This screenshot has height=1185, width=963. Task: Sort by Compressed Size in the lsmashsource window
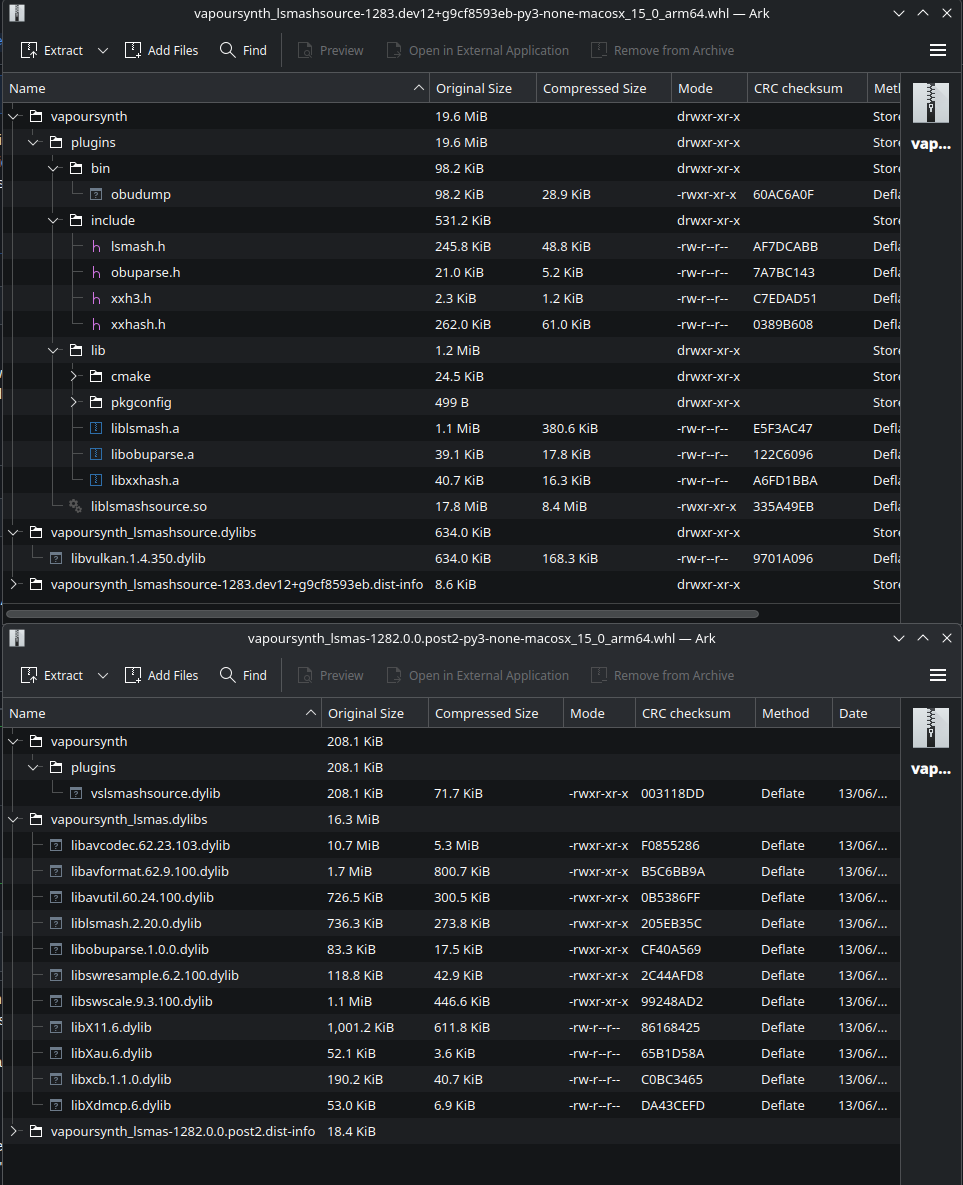point(604,88)
